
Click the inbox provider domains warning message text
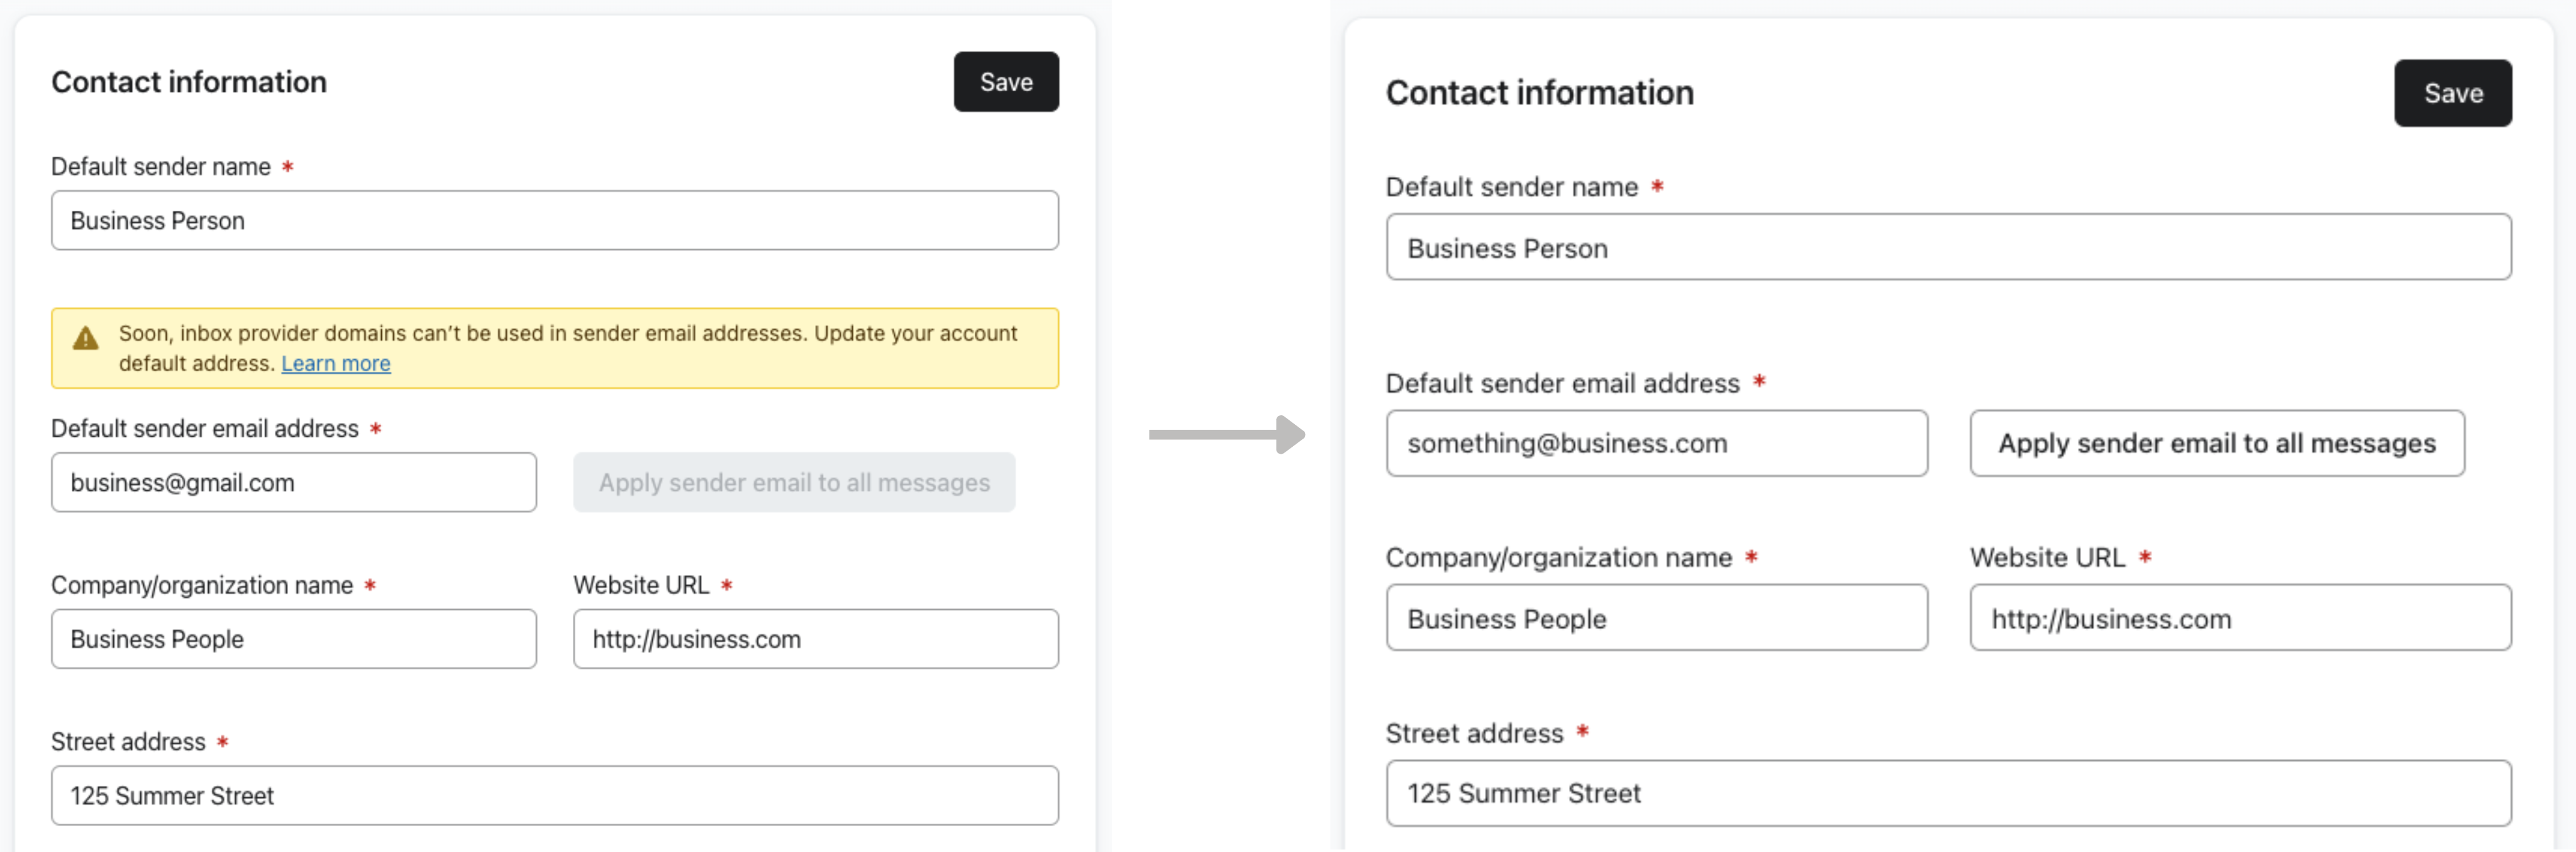pyautogui.click(x=567, y=334)
